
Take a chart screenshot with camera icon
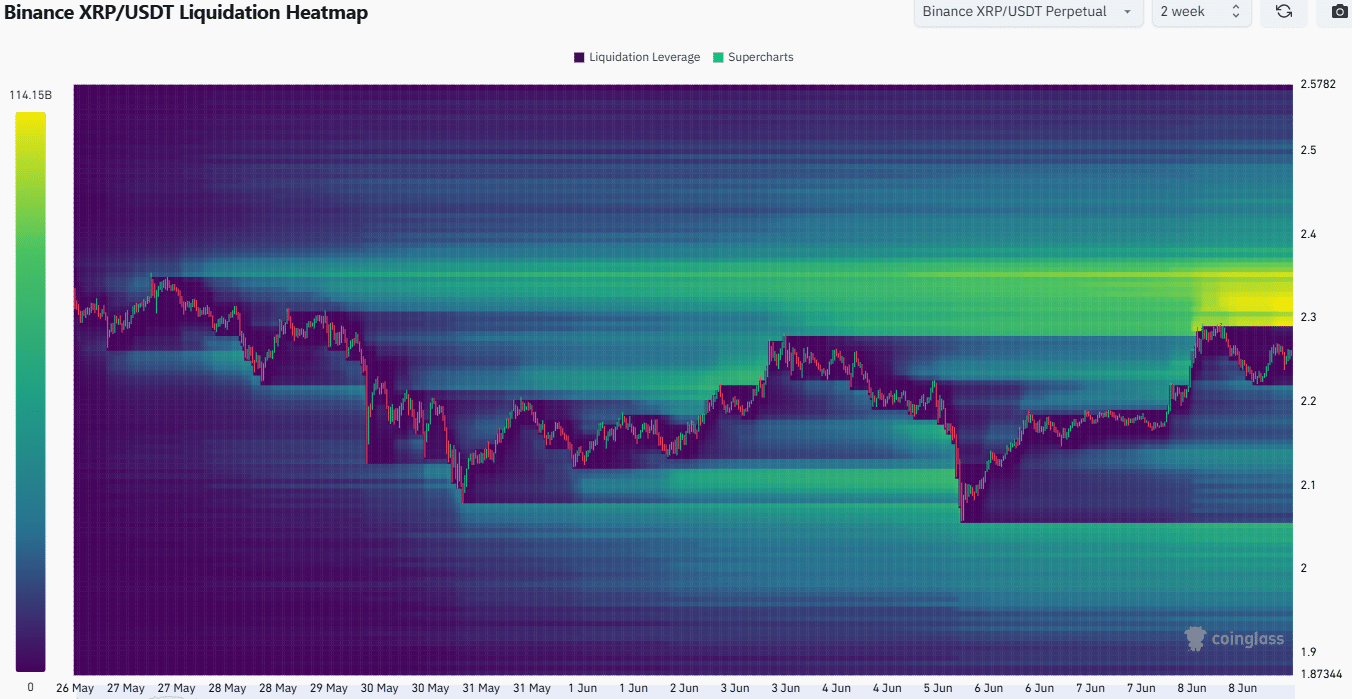(x=1339, y=12)
